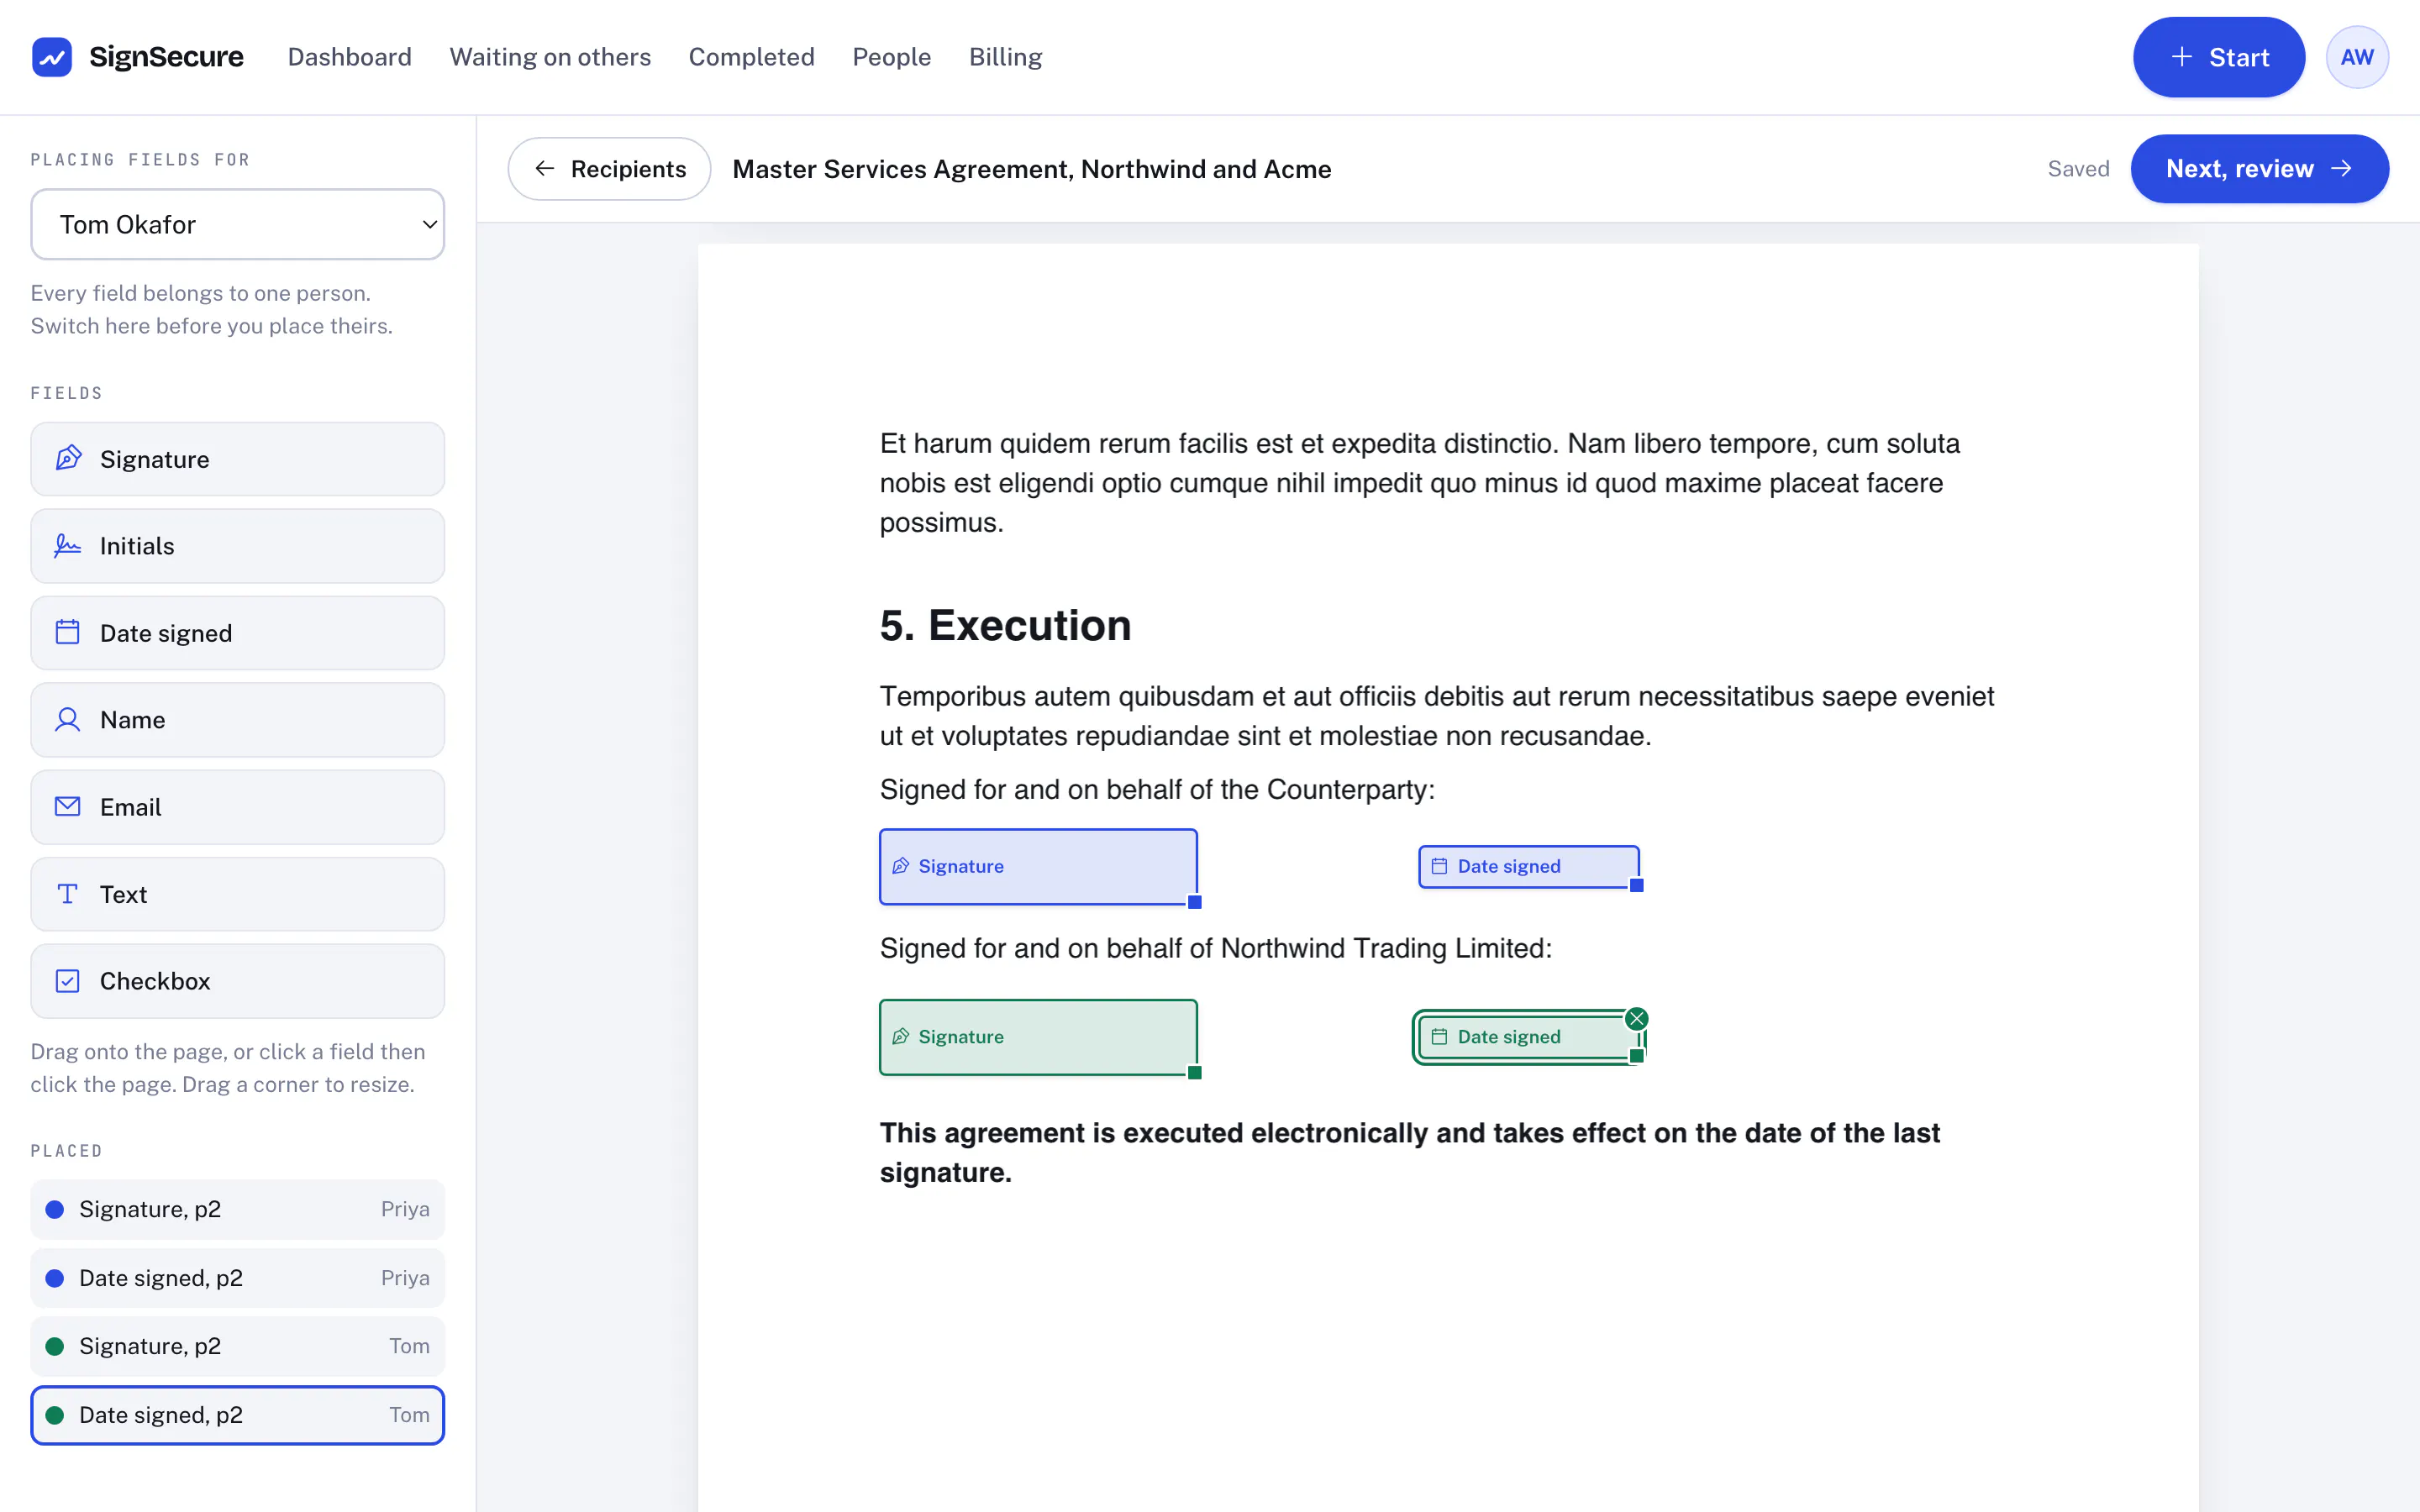The height and width of the screenshot is (1512, 2420).
Task: Select Tom's green Date signed field on page
Action: coord(1528,1037)
